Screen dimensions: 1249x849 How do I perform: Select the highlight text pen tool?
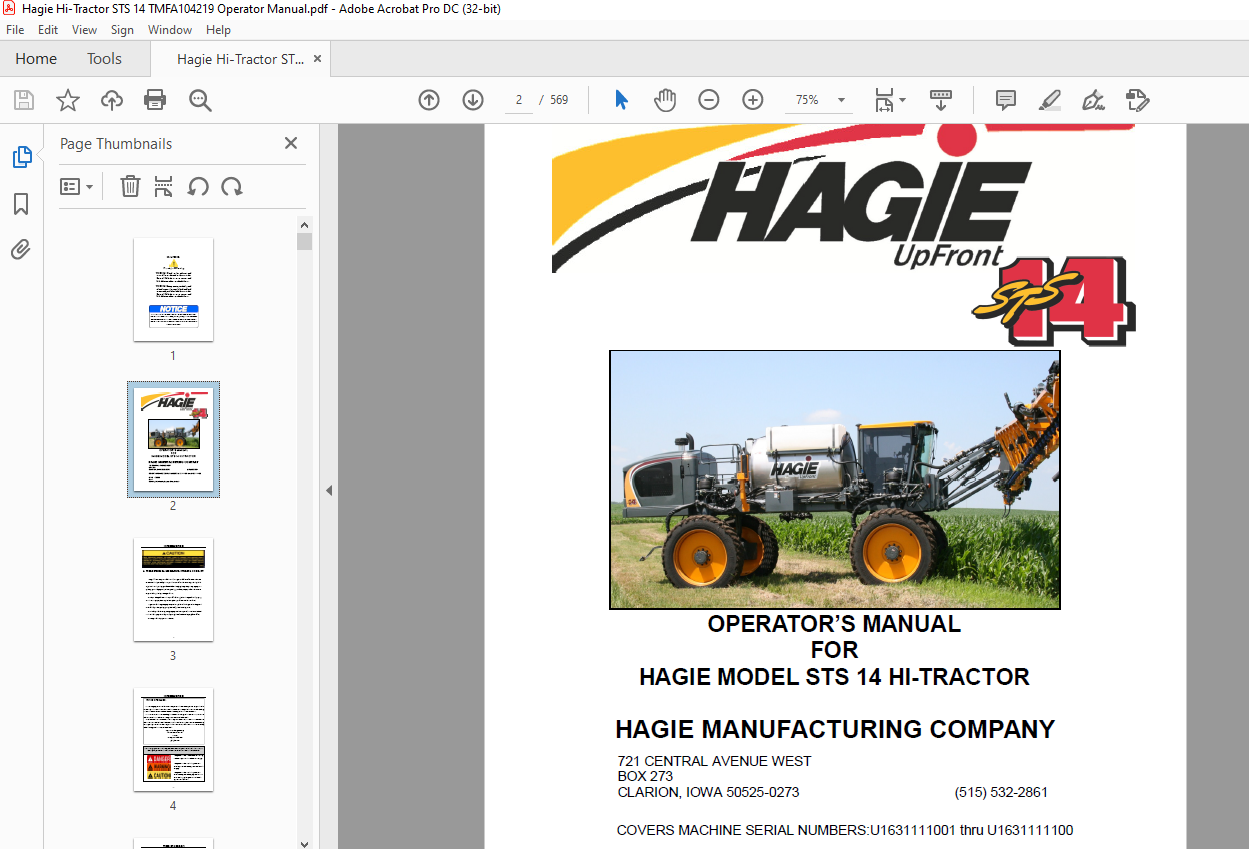click(1050, 100)
